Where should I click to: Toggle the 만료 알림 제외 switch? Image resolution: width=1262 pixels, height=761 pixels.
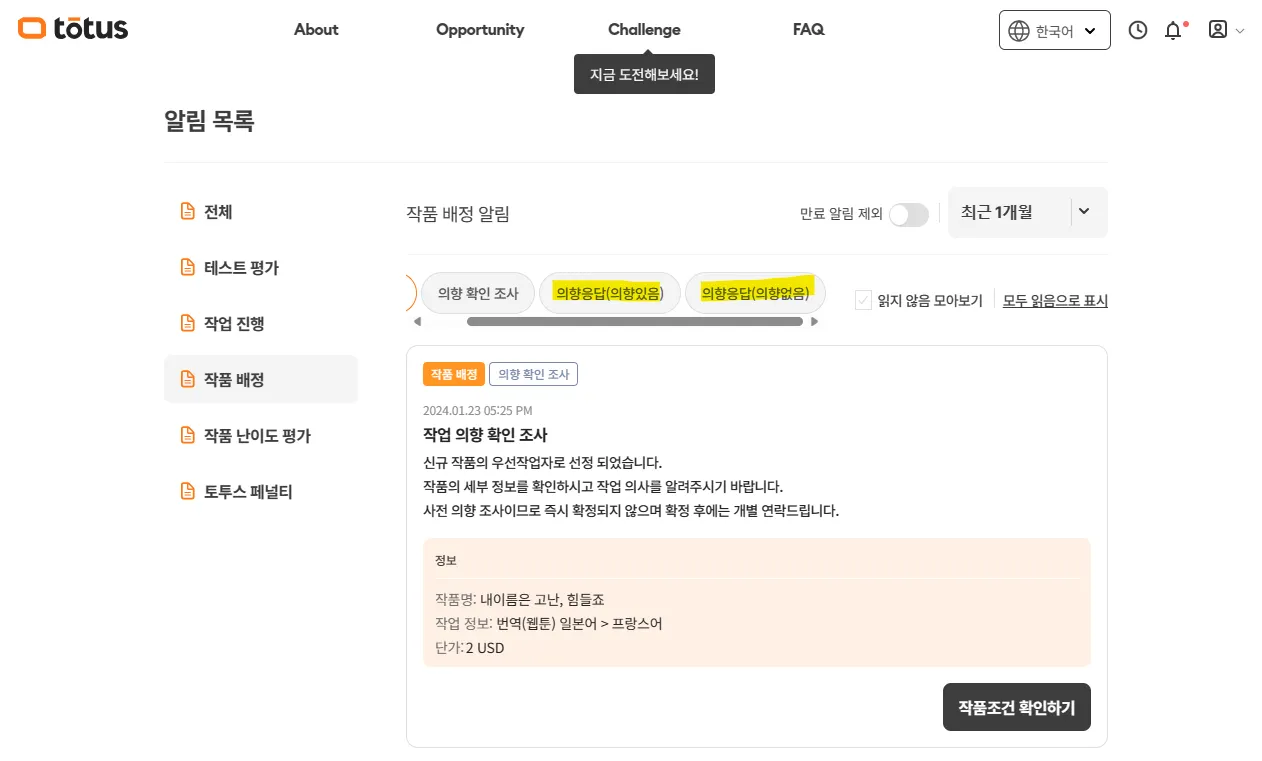click(908, 214)
